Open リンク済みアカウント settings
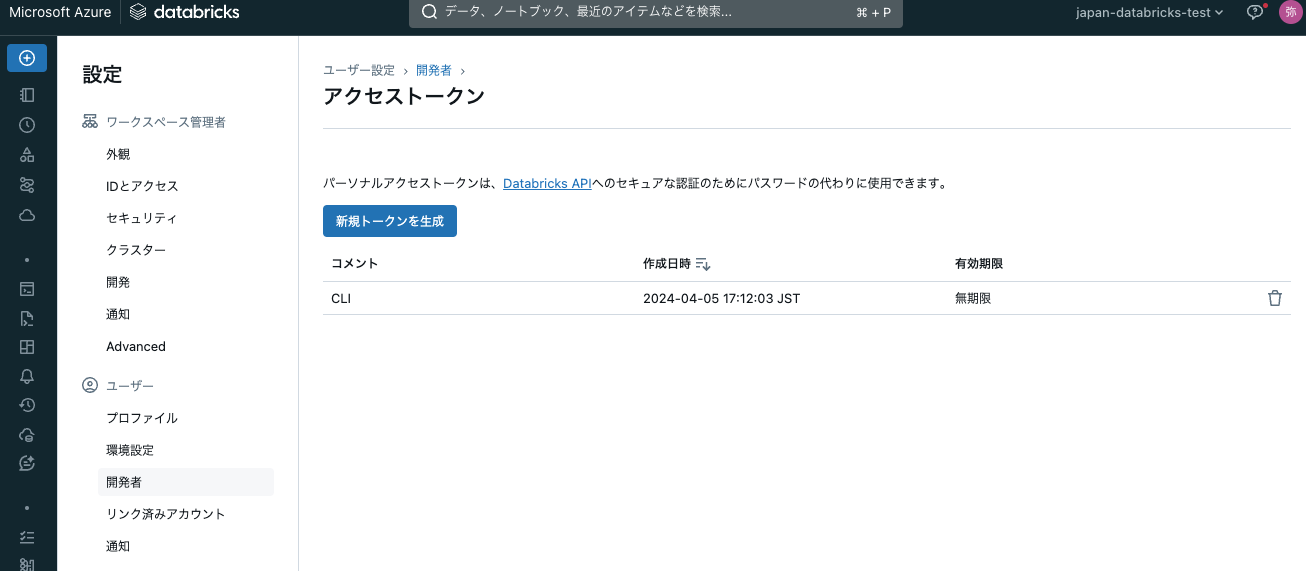Viewport: 1306px width, 571px height. click(x=166, y=514)
